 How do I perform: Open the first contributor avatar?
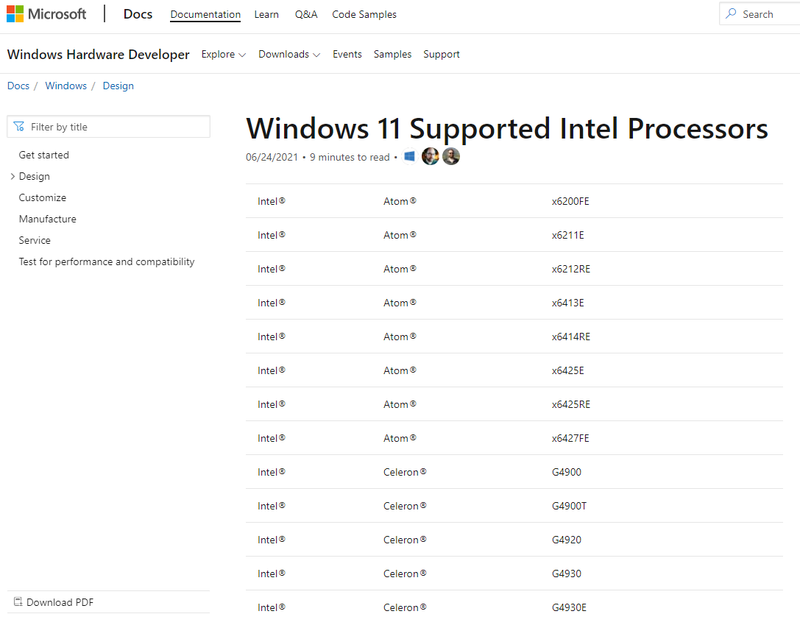430,157
